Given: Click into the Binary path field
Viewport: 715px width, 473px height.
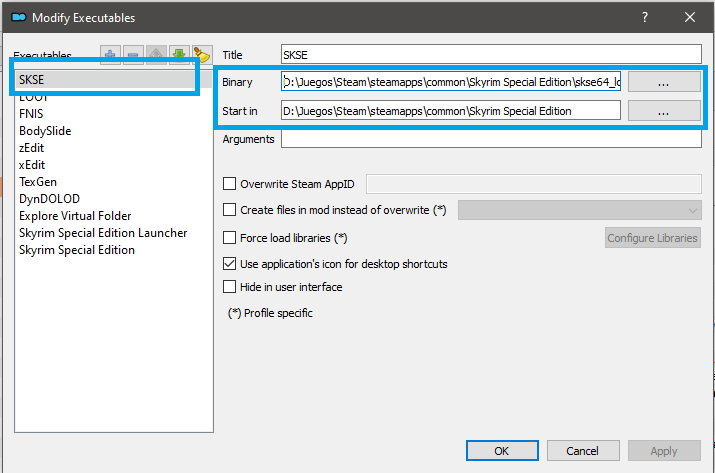Looking at the screenshot, I should tap(451, 82).
